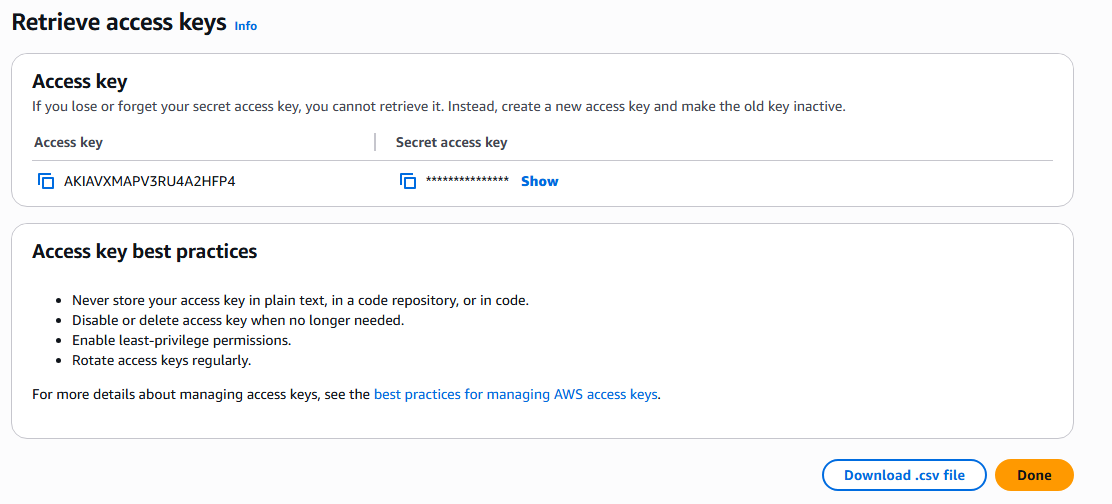Click the Disable or delete access key bullet
The width and height of the screenshot is (1112, 504).
[238, 320]
